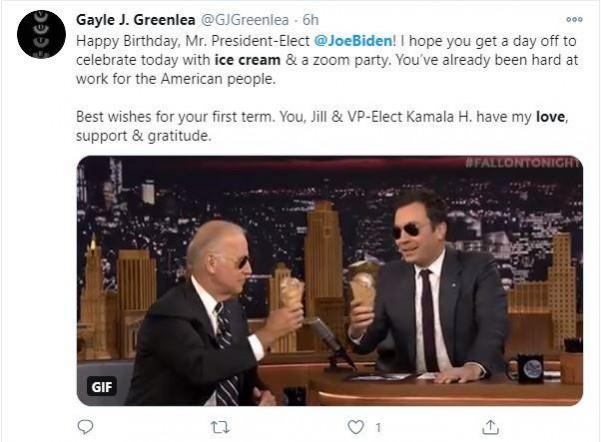
Task: Open the share tweet icon
Action: [490, 427]
